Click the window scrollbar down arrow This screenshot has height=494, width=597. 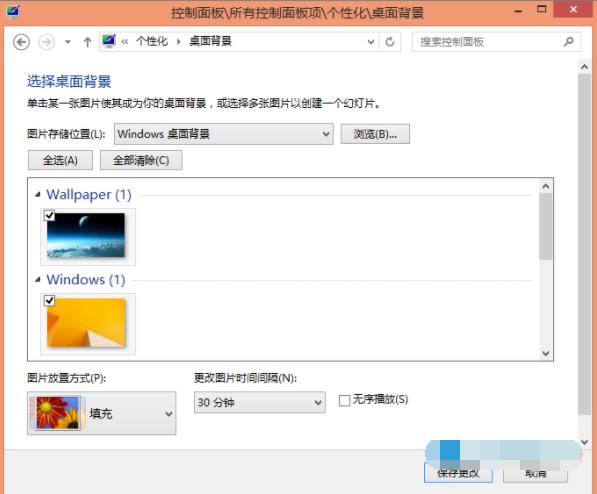tap(584, 442)
